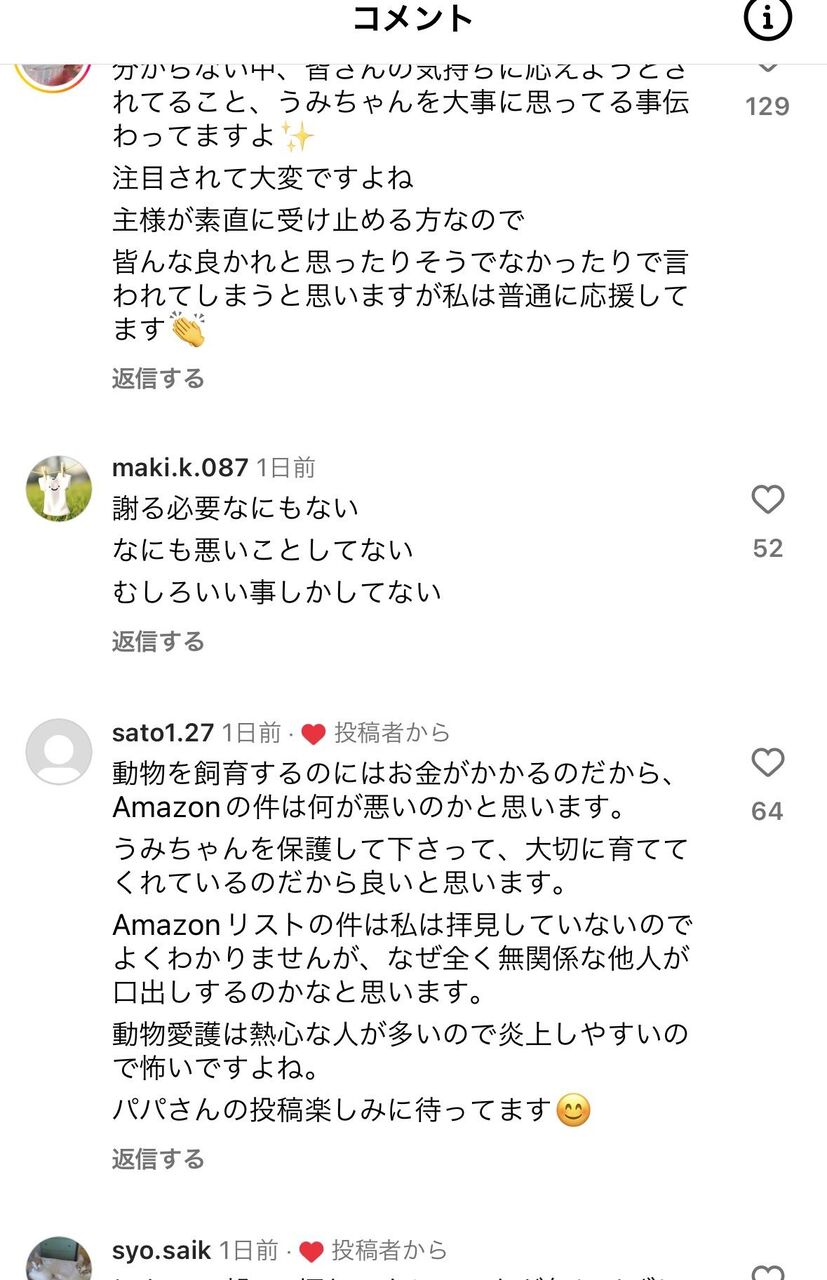Tap the 64 likes count
The height and width of the screenshot is (1280, 827).
[x=768, y=811]
